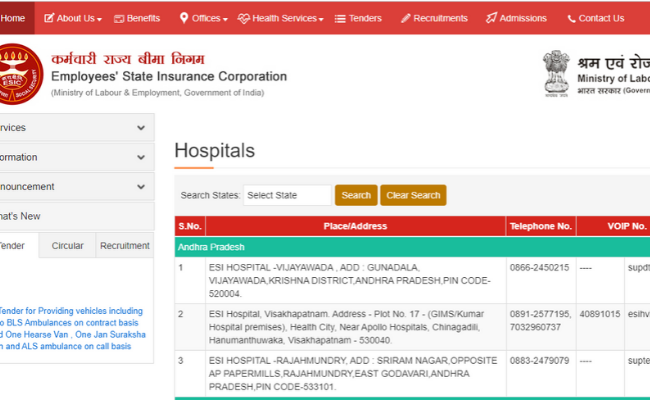
Task: Switch to the Recruitment tab
Action: [125, 245]
